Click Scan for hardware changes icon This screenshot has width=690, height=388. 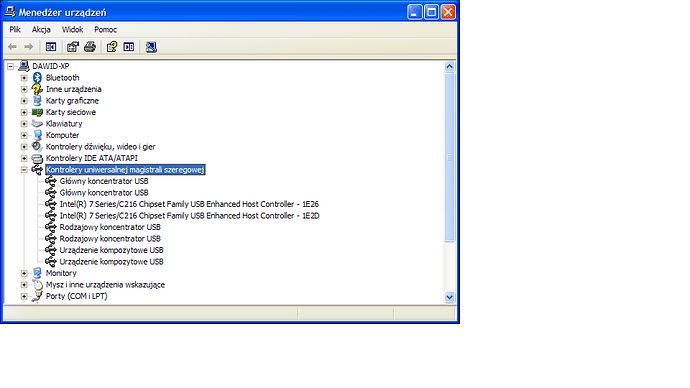pos(151,47)
